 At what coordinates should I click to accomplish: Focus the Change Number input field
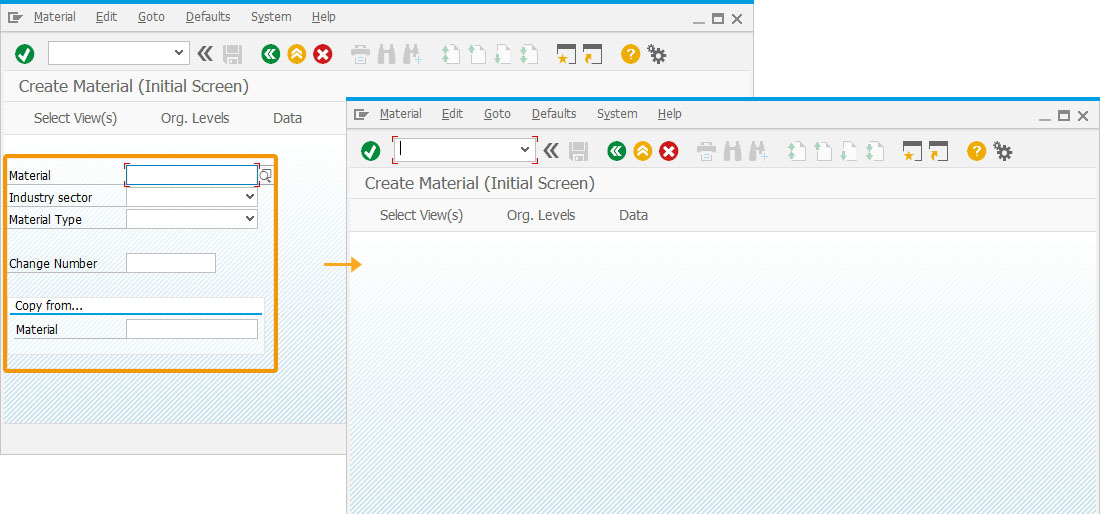coord(171,263)
